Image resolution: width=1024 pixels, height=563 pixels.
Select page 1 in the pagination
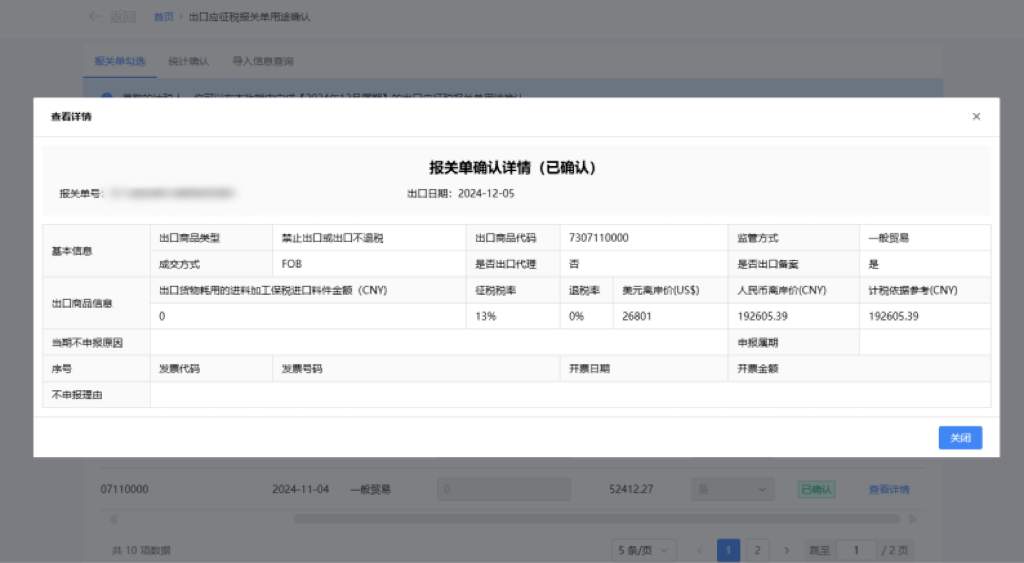point(729,550)
